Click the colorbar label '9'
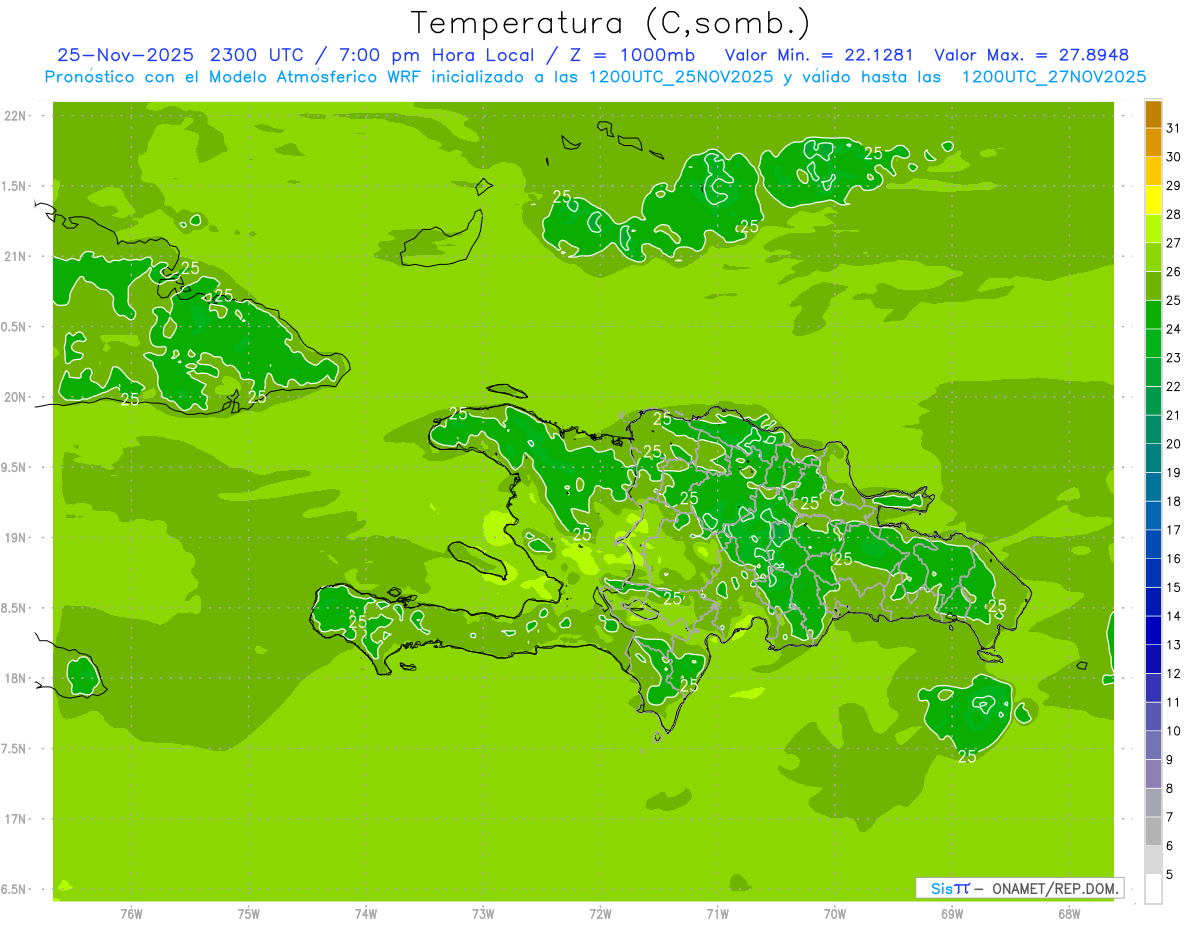This screenshot has width=1200, height=927. click(x=1169, y=760)
